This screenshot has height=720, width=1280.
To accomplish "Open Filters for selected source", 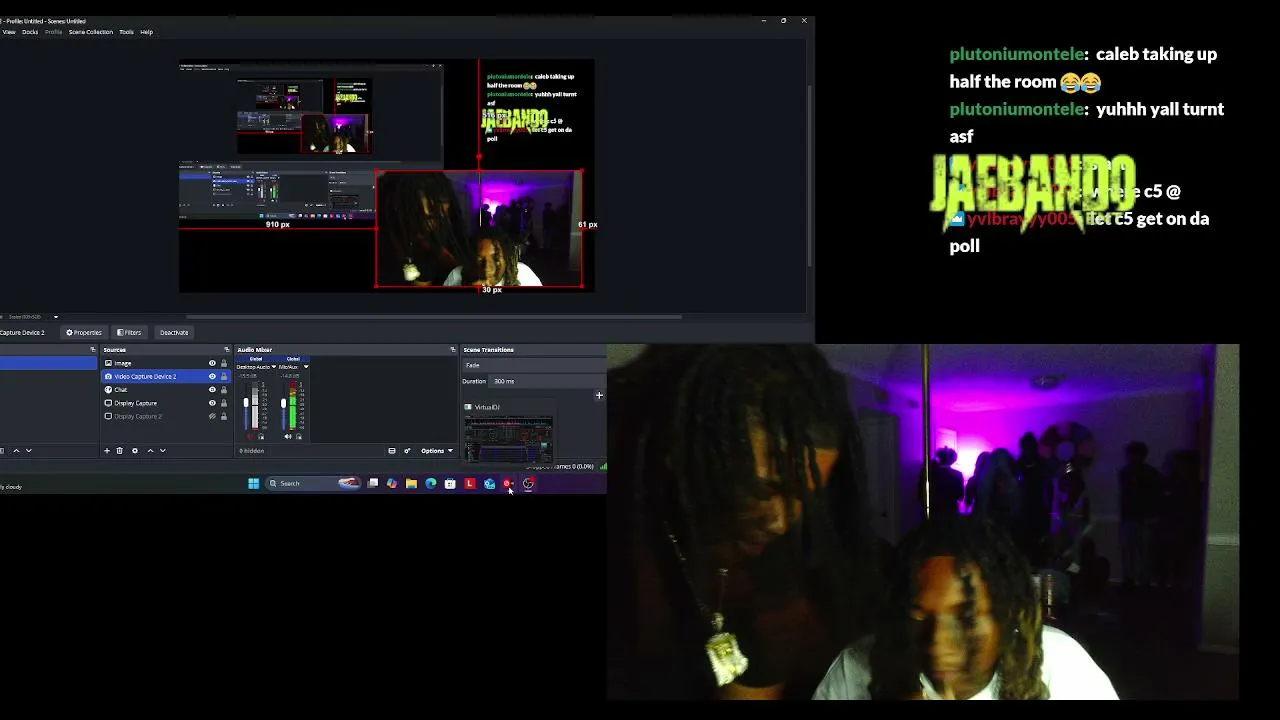I will pos(129,332).
